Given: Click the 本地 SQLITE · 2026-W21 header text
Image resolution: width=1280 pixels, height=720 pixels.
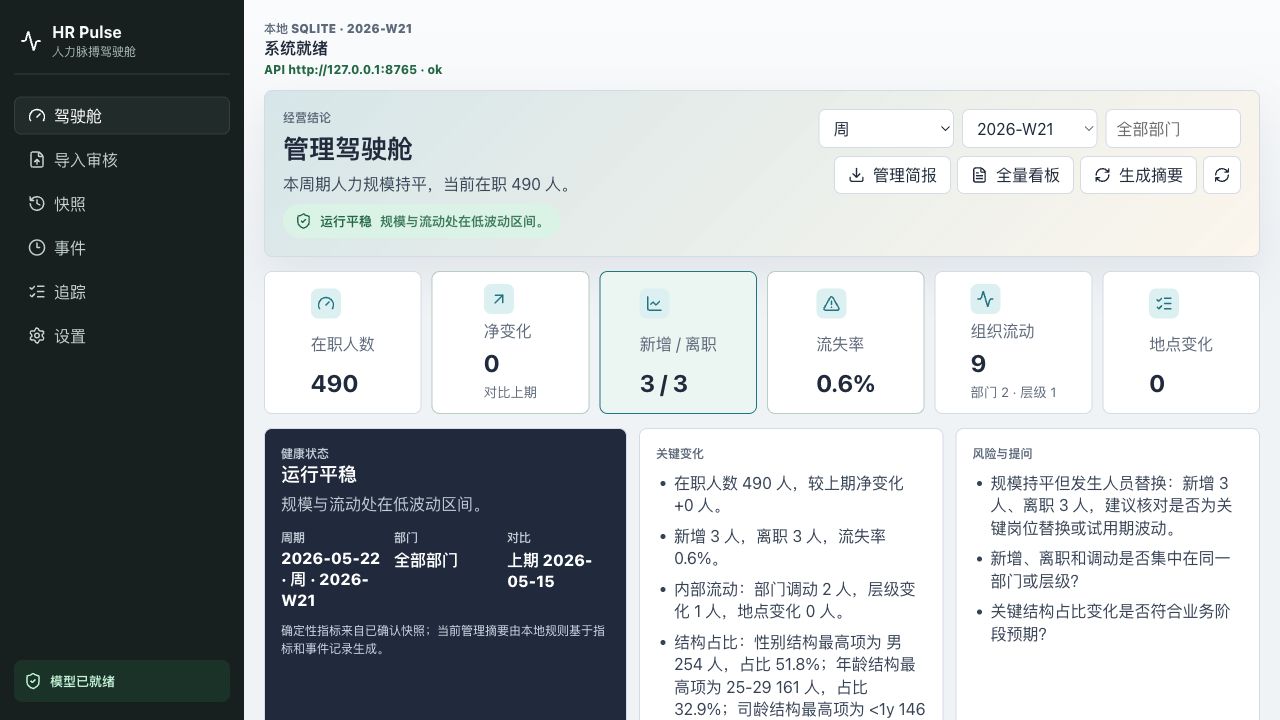Looking at the screenshot, I should point(338,29).
